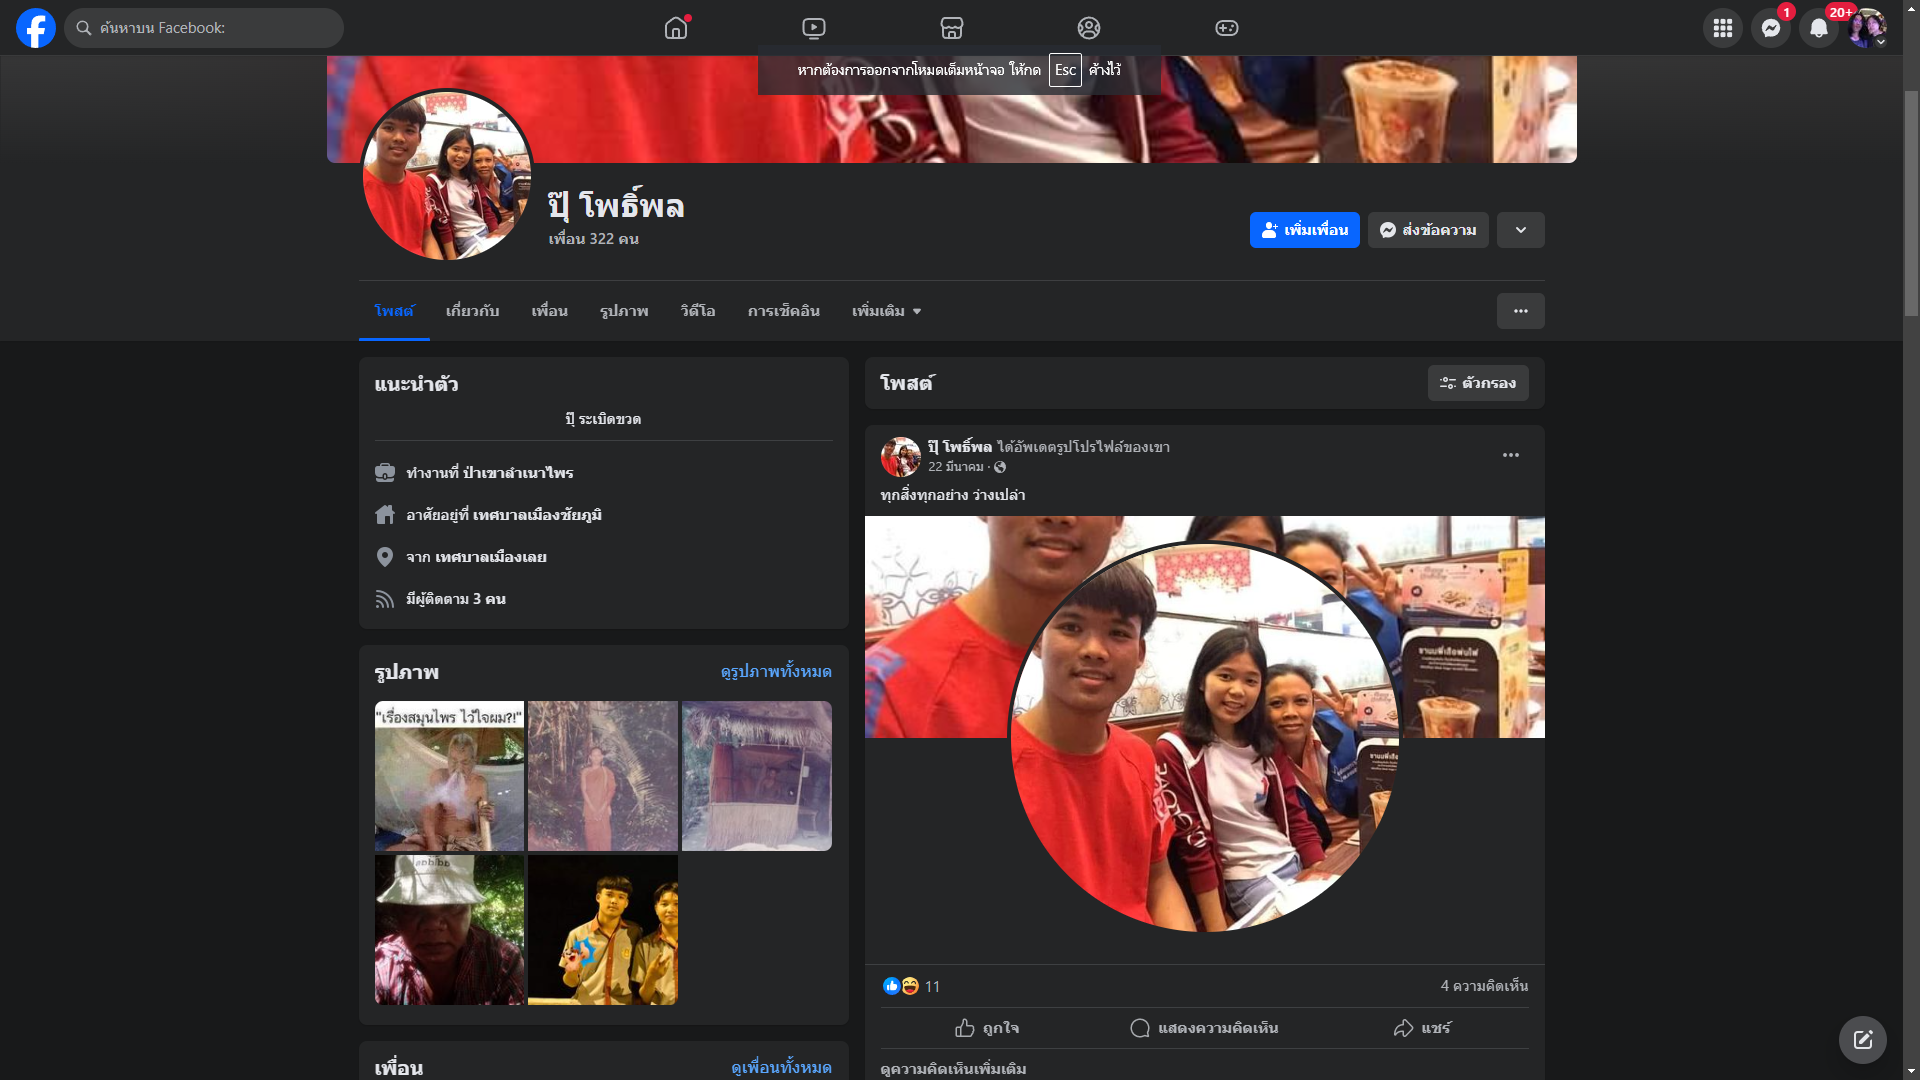Open the Gaming icon
The width and height of the screenshot is (1920, 1080).
[x=1227, y=28]
